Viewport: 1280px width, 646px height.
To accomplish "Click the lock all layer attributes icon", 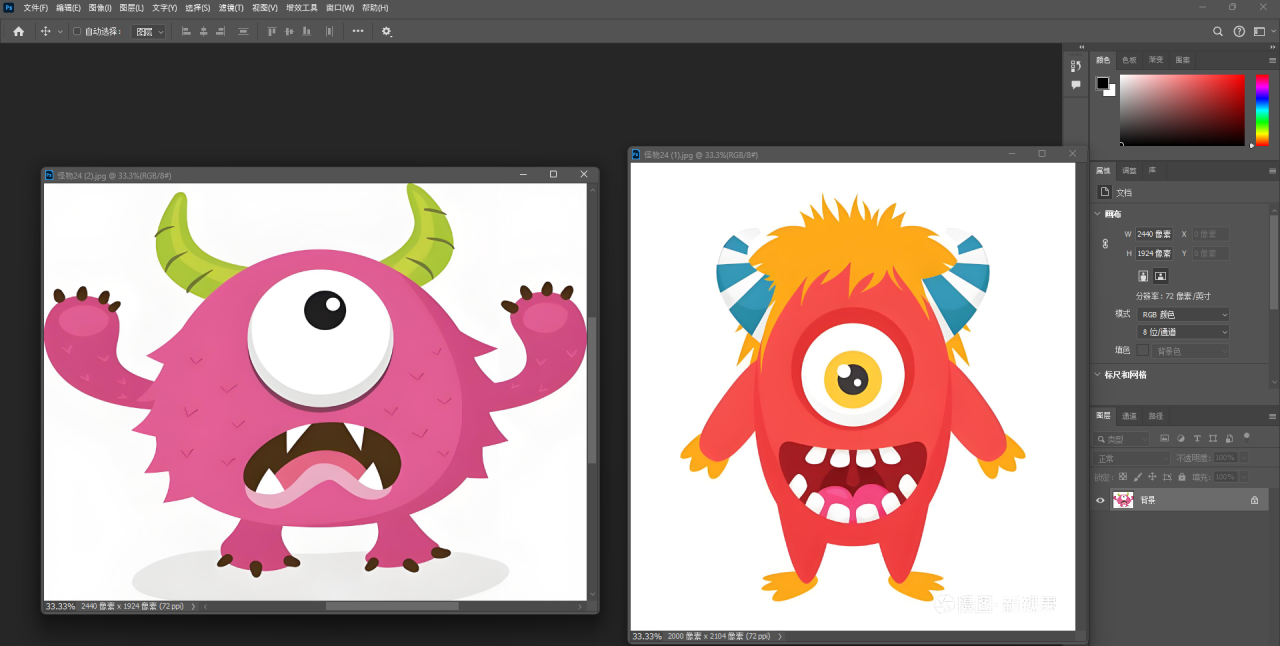I will (x=1183, y=477).
